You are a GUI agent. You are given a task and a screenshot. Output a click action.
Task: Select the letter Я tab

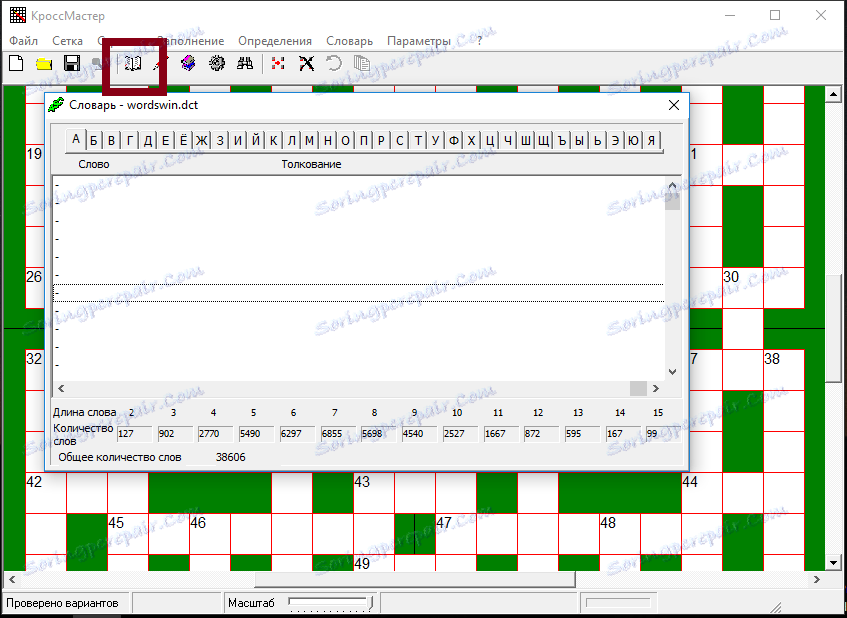(x=651, y=141)
